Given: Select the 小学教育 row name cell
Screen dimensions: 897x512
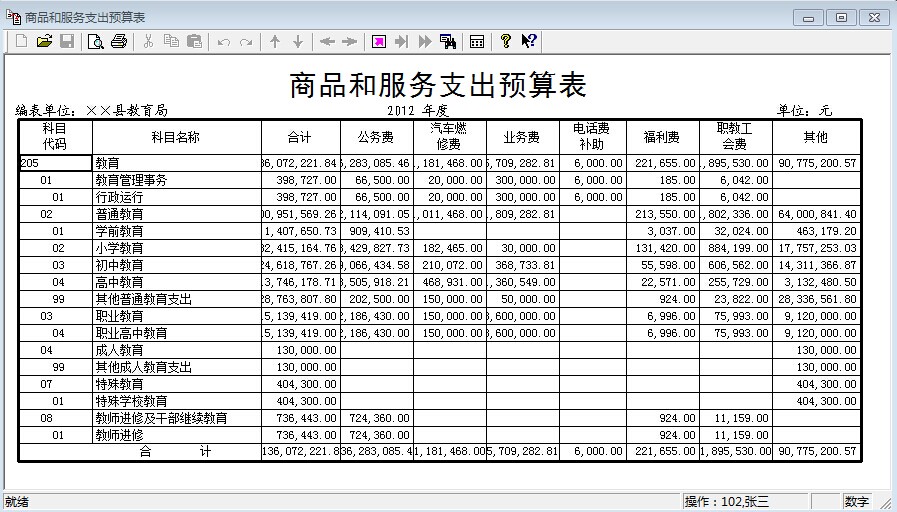Looking at the screenshot, I should 176,248.
